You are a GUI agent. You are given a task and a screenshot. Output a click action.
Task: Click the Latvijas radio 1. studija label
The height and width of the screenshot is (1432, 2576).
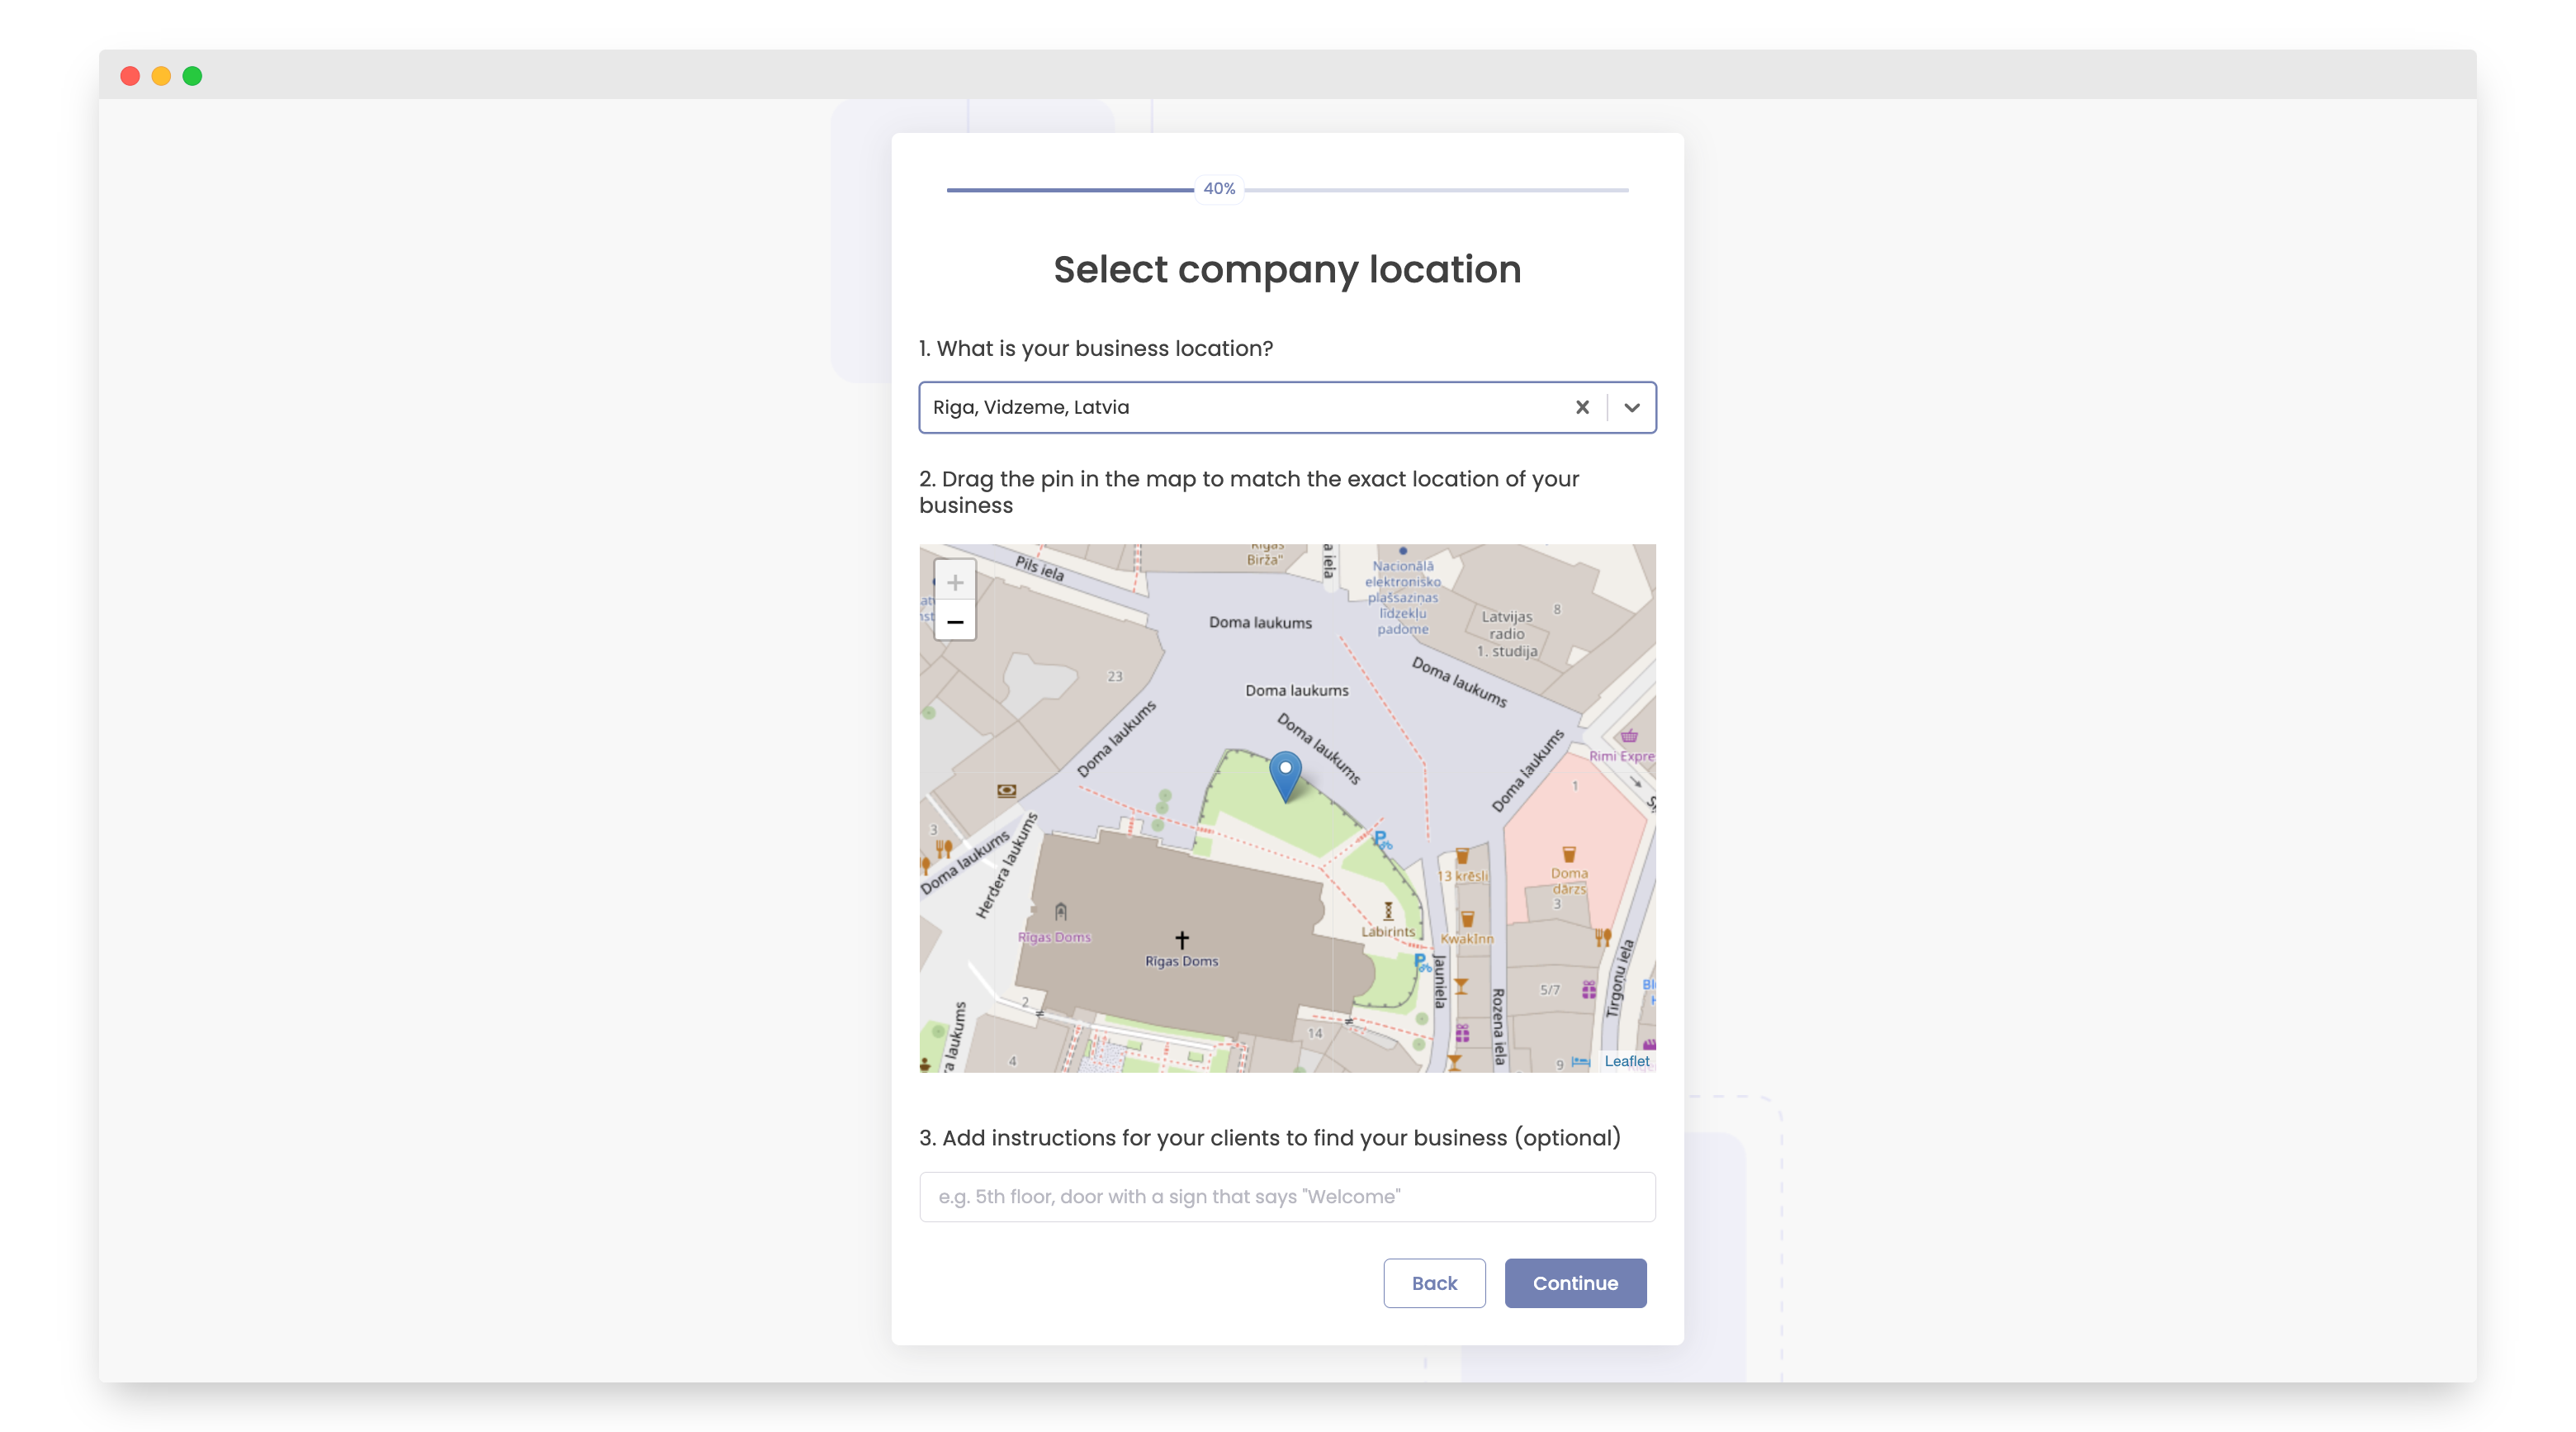[1506, 634]
